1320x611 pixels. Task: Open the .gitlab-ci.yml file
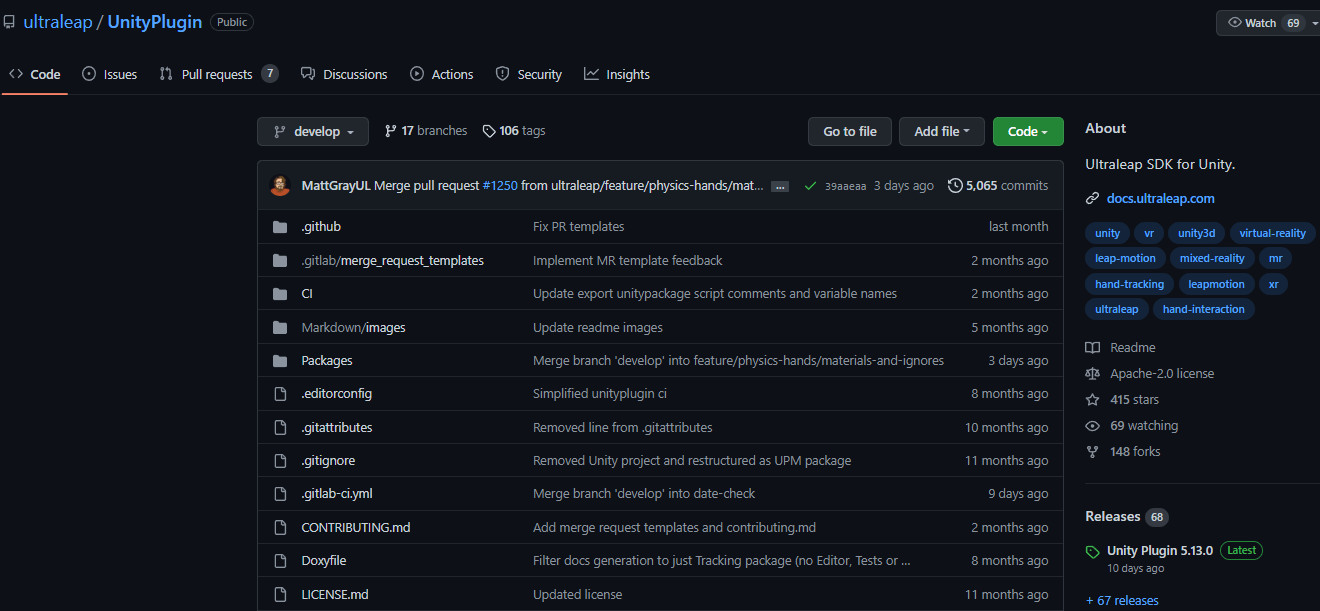coord(337,494)
